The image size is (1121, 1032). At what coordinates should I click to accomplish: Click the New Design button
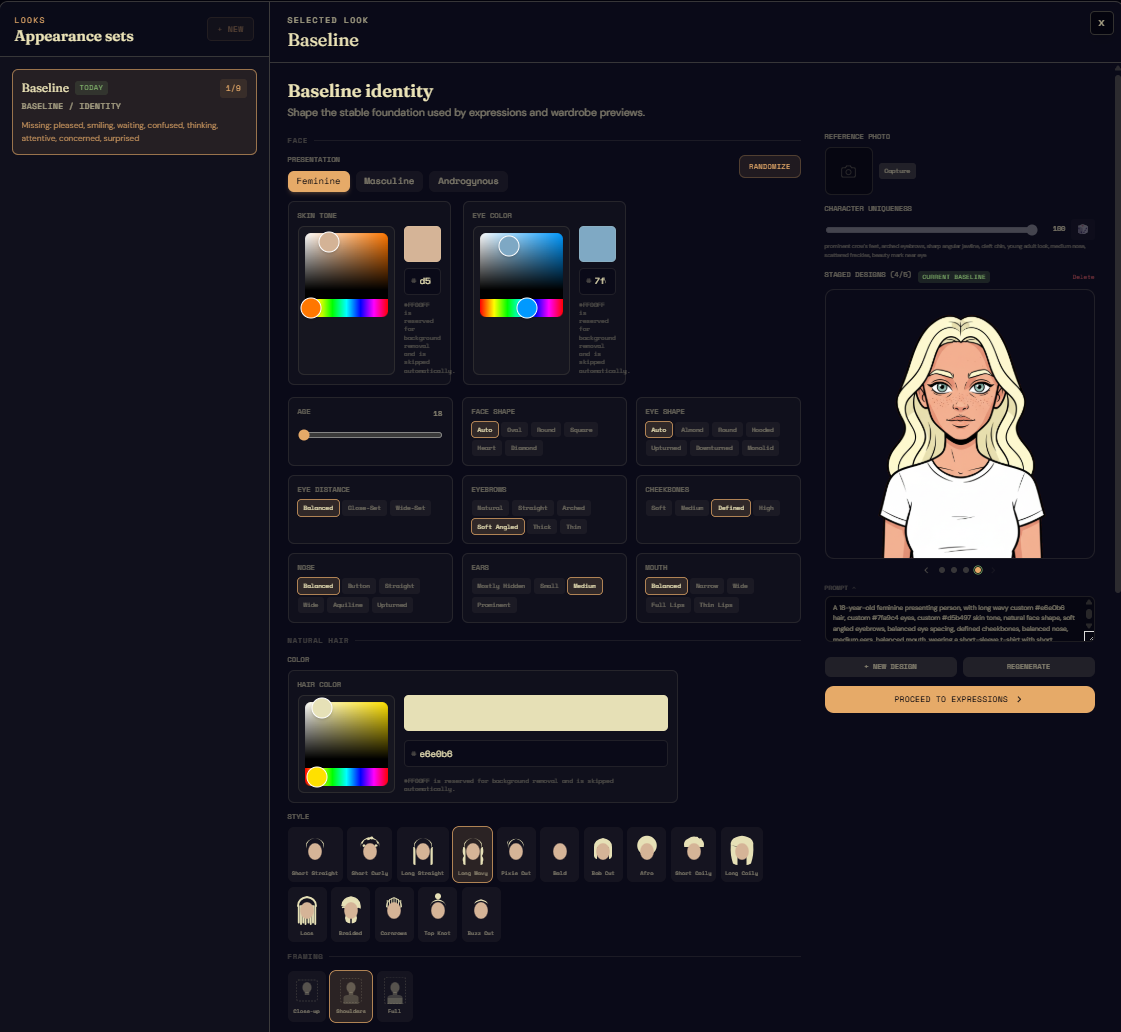pyautogui.click(x=890, y=667)
